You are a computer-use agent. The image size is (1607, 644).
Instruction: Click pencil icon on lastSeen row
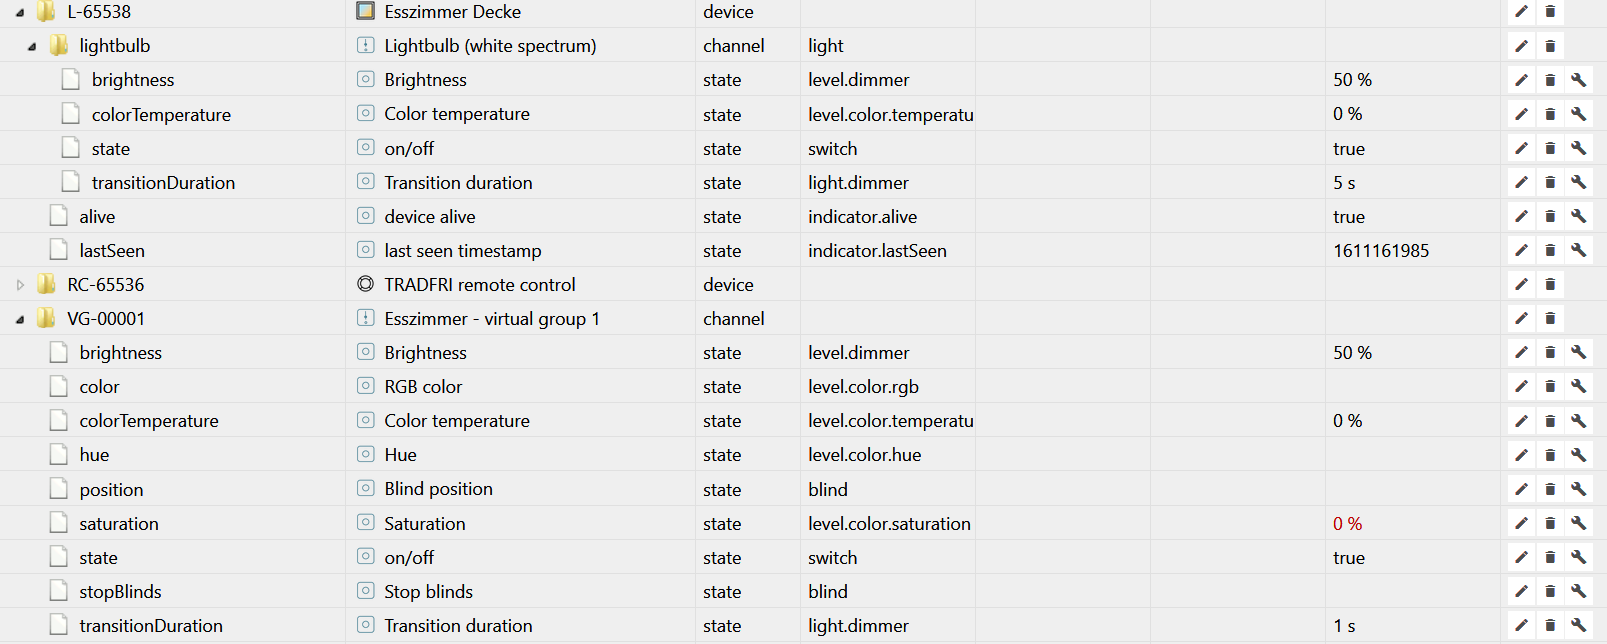[1521, 250]
